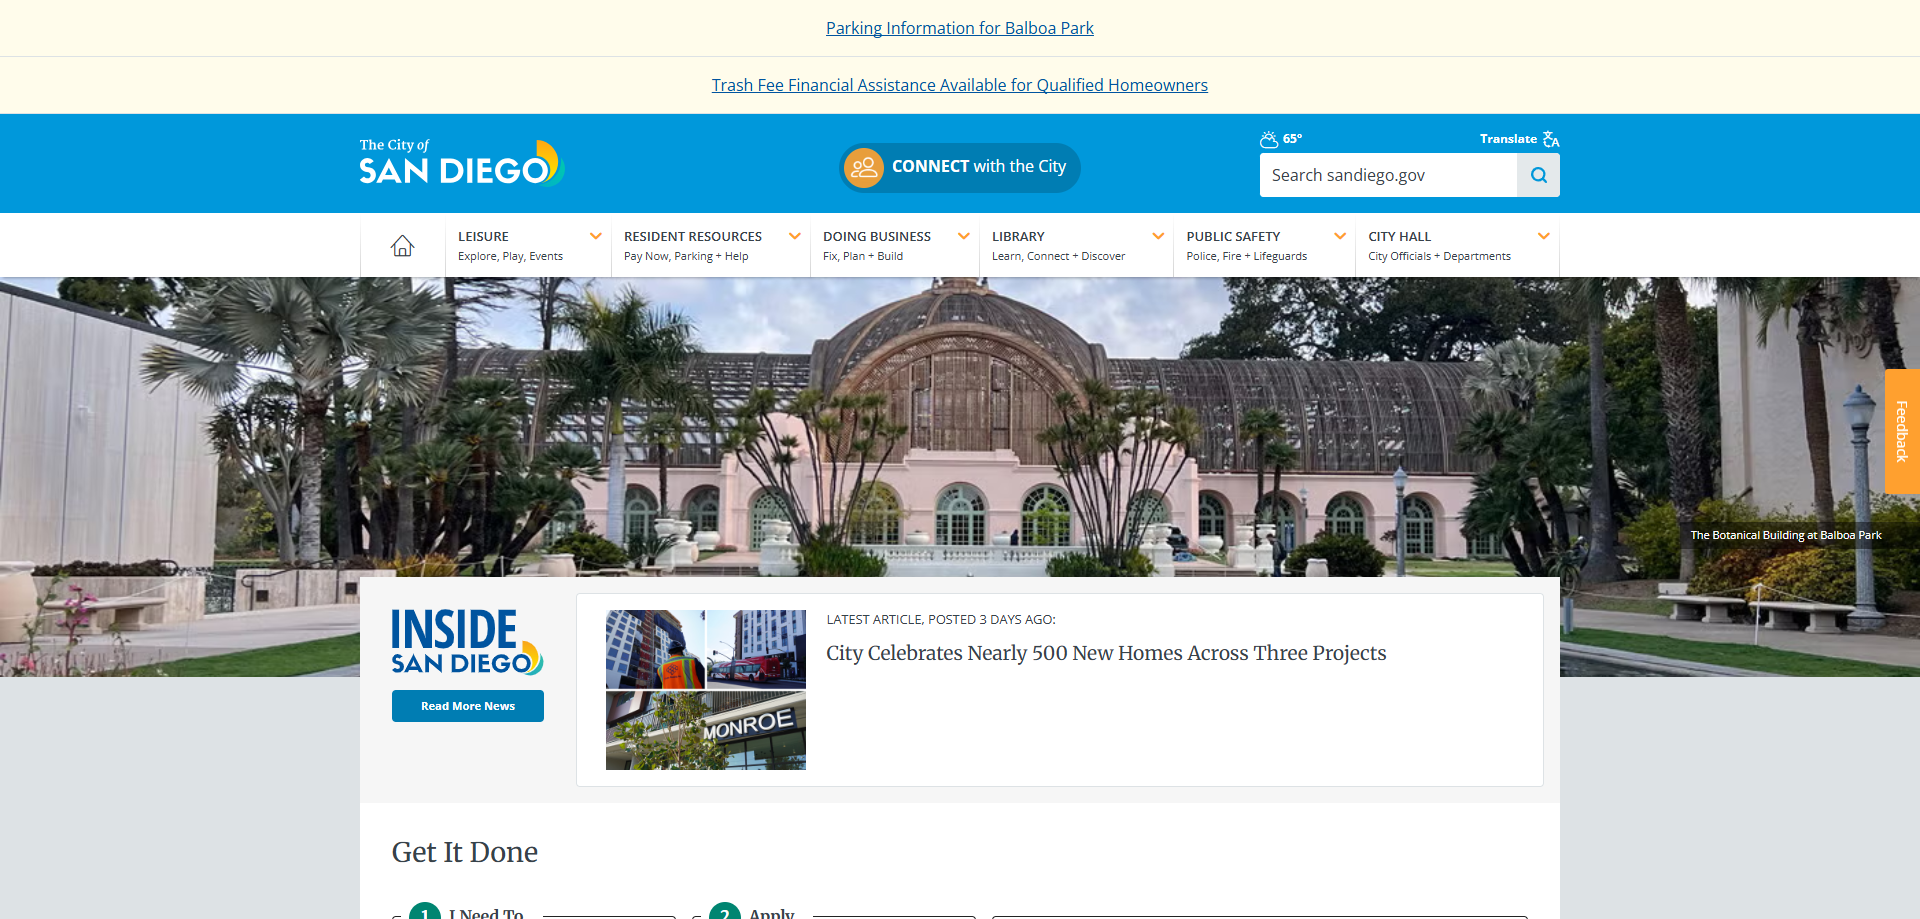Click the home icon in navigation bar
This screenshot has width=1920, height=919.
point(402,246)
